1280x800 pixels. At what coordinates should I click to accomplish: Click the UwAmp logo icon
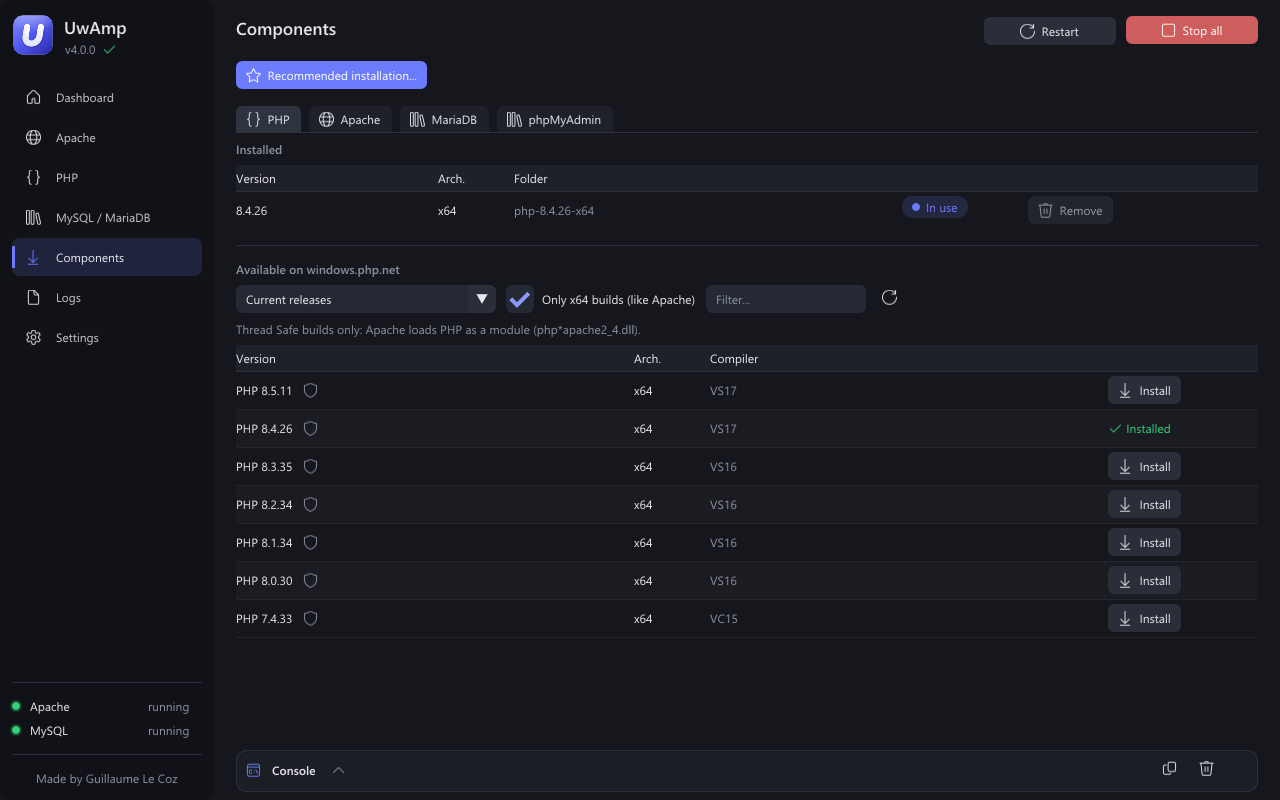tap(33, 35)
